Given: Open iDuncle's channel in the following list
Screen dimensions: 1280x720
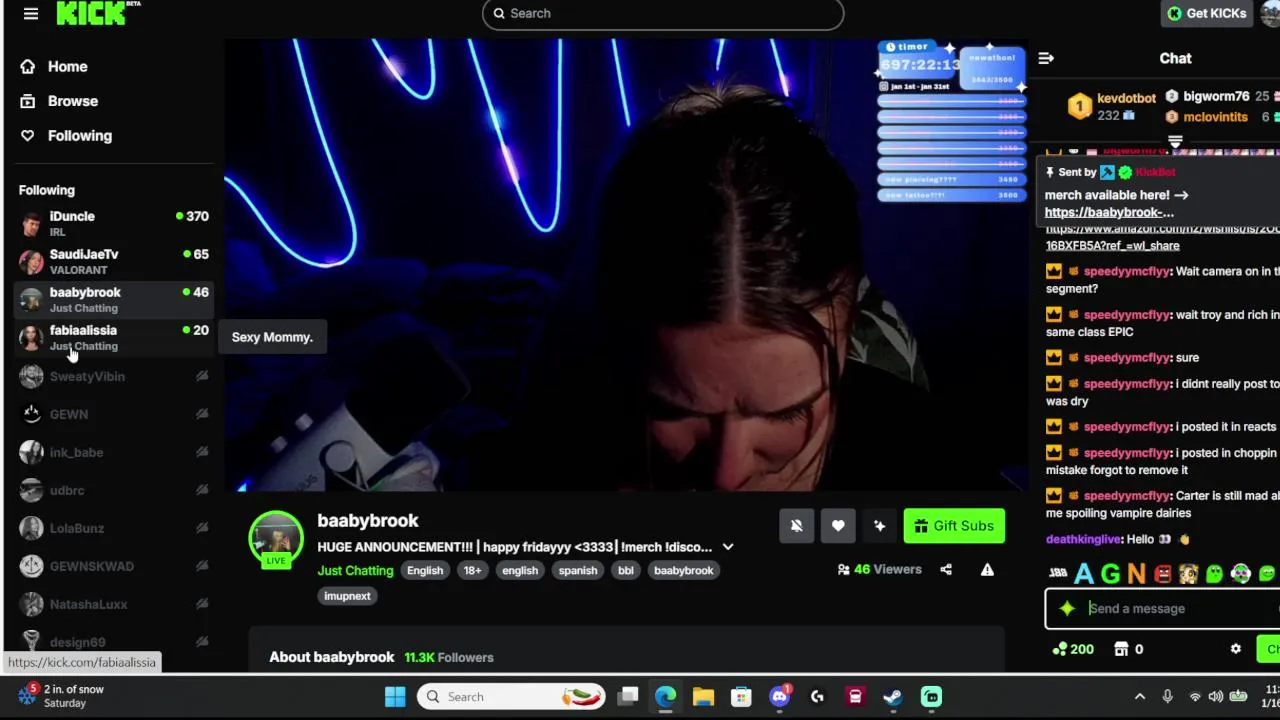Looking at the screenshot, I should point(114,223).
